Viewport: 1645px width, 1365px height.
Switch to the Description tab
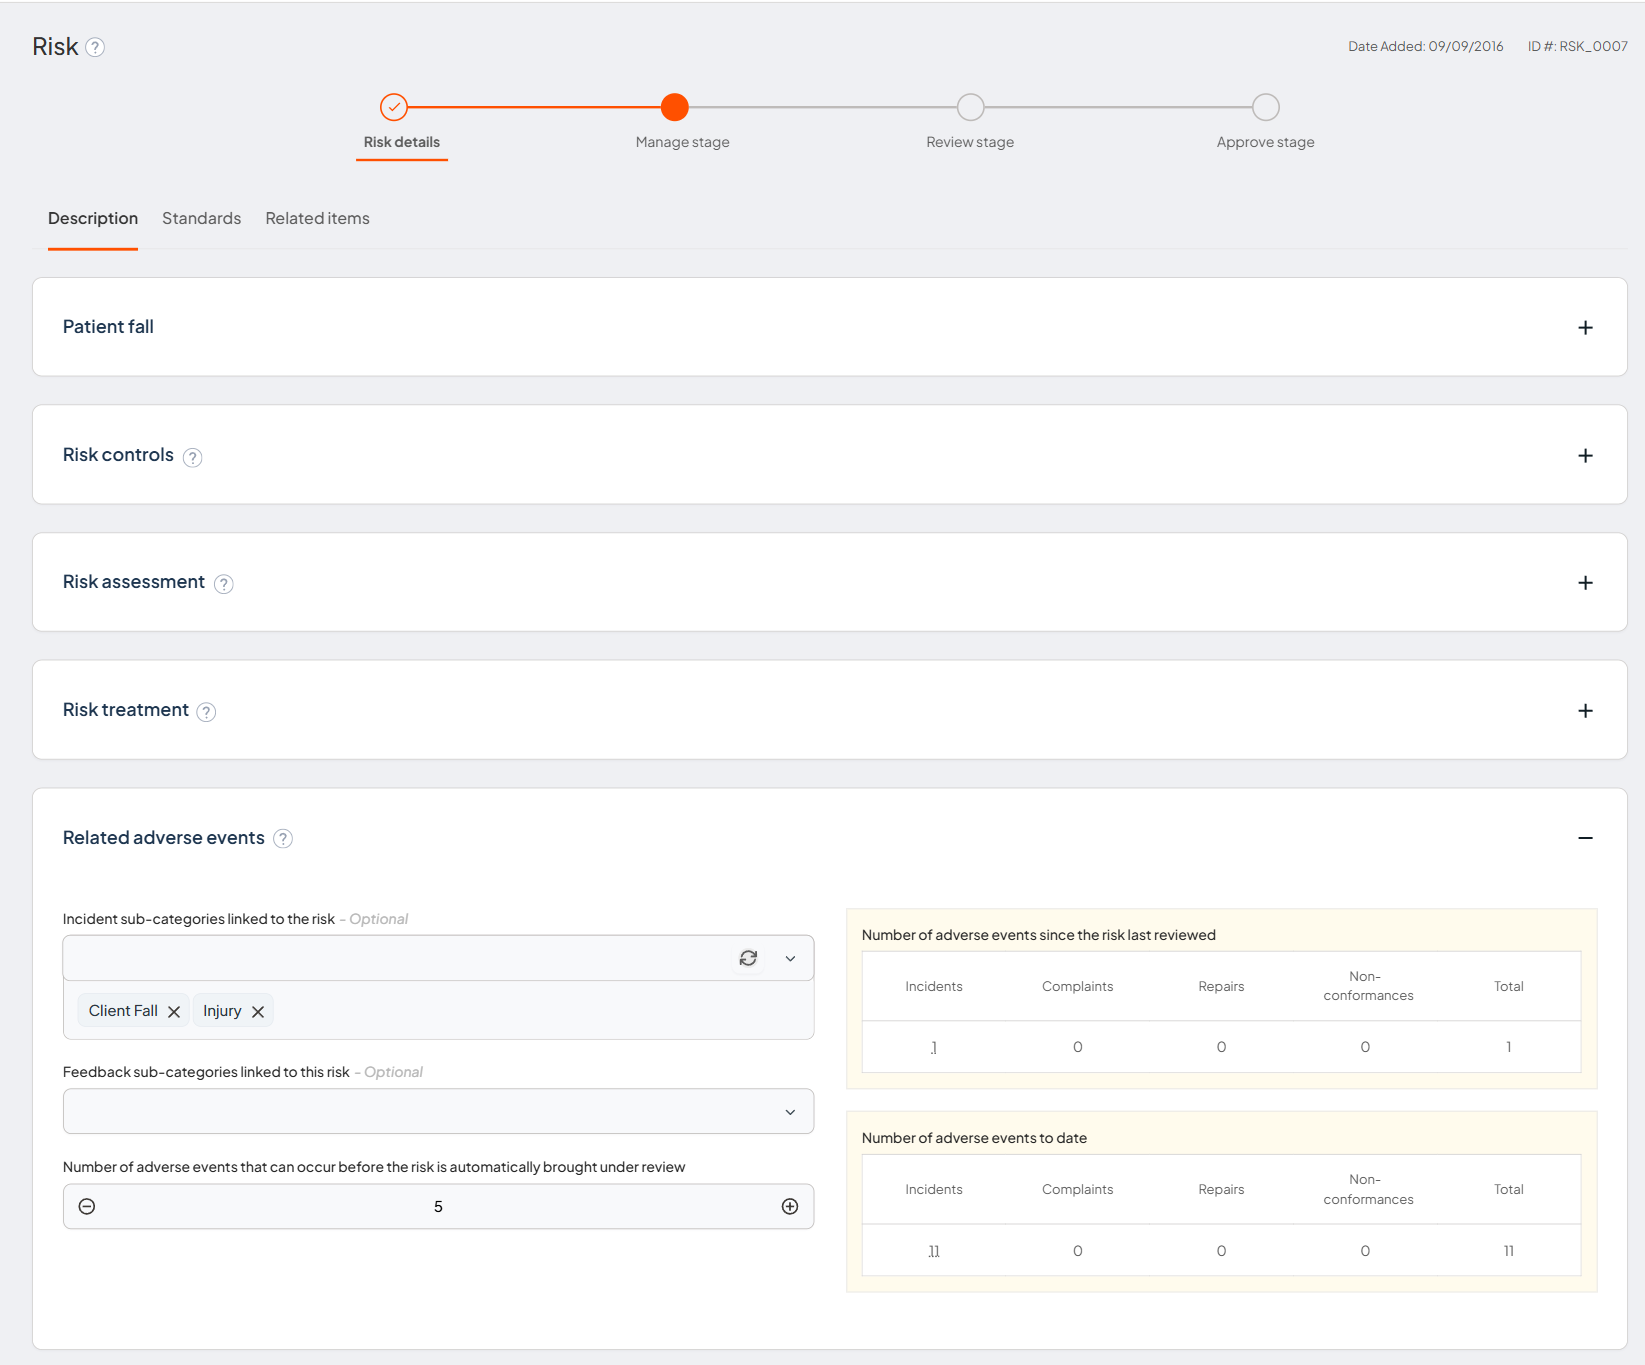tap(93, 218)
